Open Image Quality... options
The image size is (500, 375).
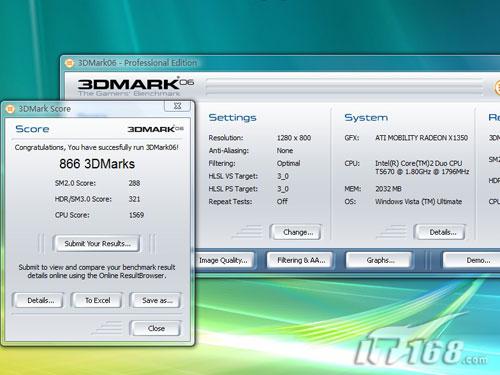[x=225, y=260]
